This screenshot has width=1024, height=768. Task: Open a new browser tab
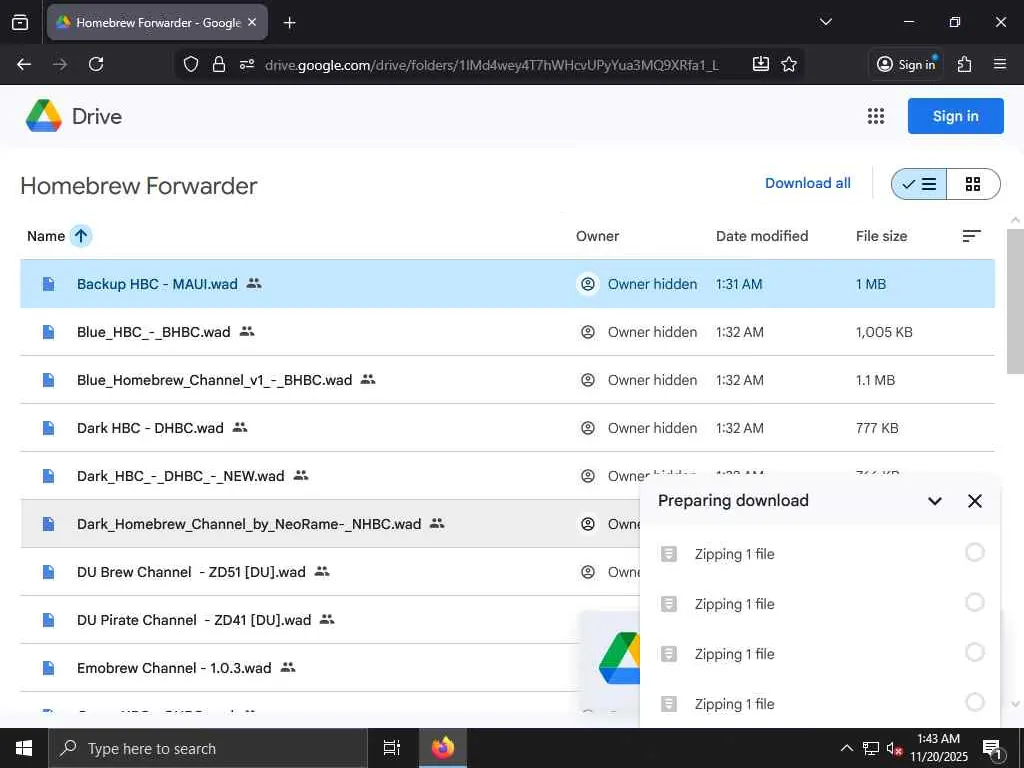pos(289,23)
